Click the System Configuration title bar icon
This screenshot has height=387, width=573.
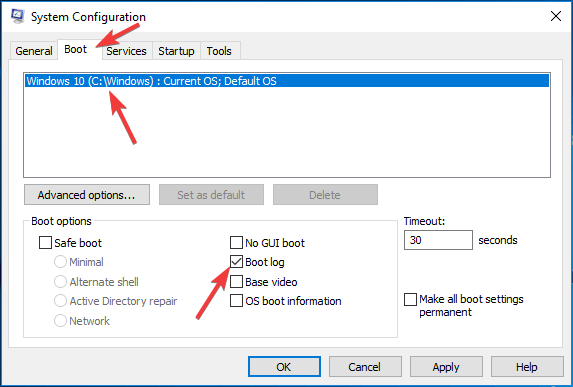click(17, 16)
